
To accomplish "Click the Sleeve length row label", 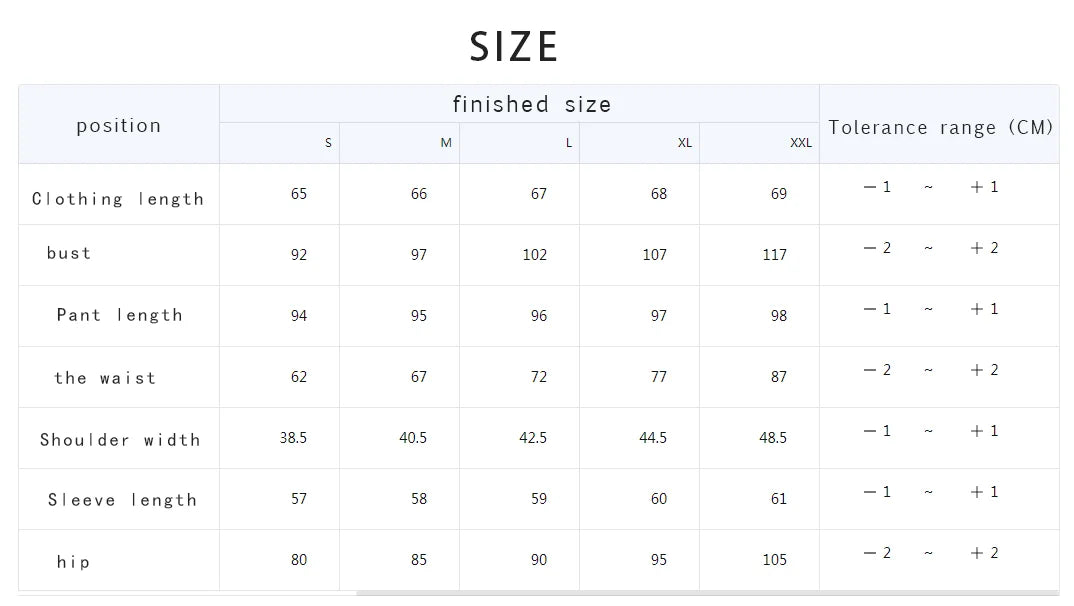I will [x=122, y=500].
